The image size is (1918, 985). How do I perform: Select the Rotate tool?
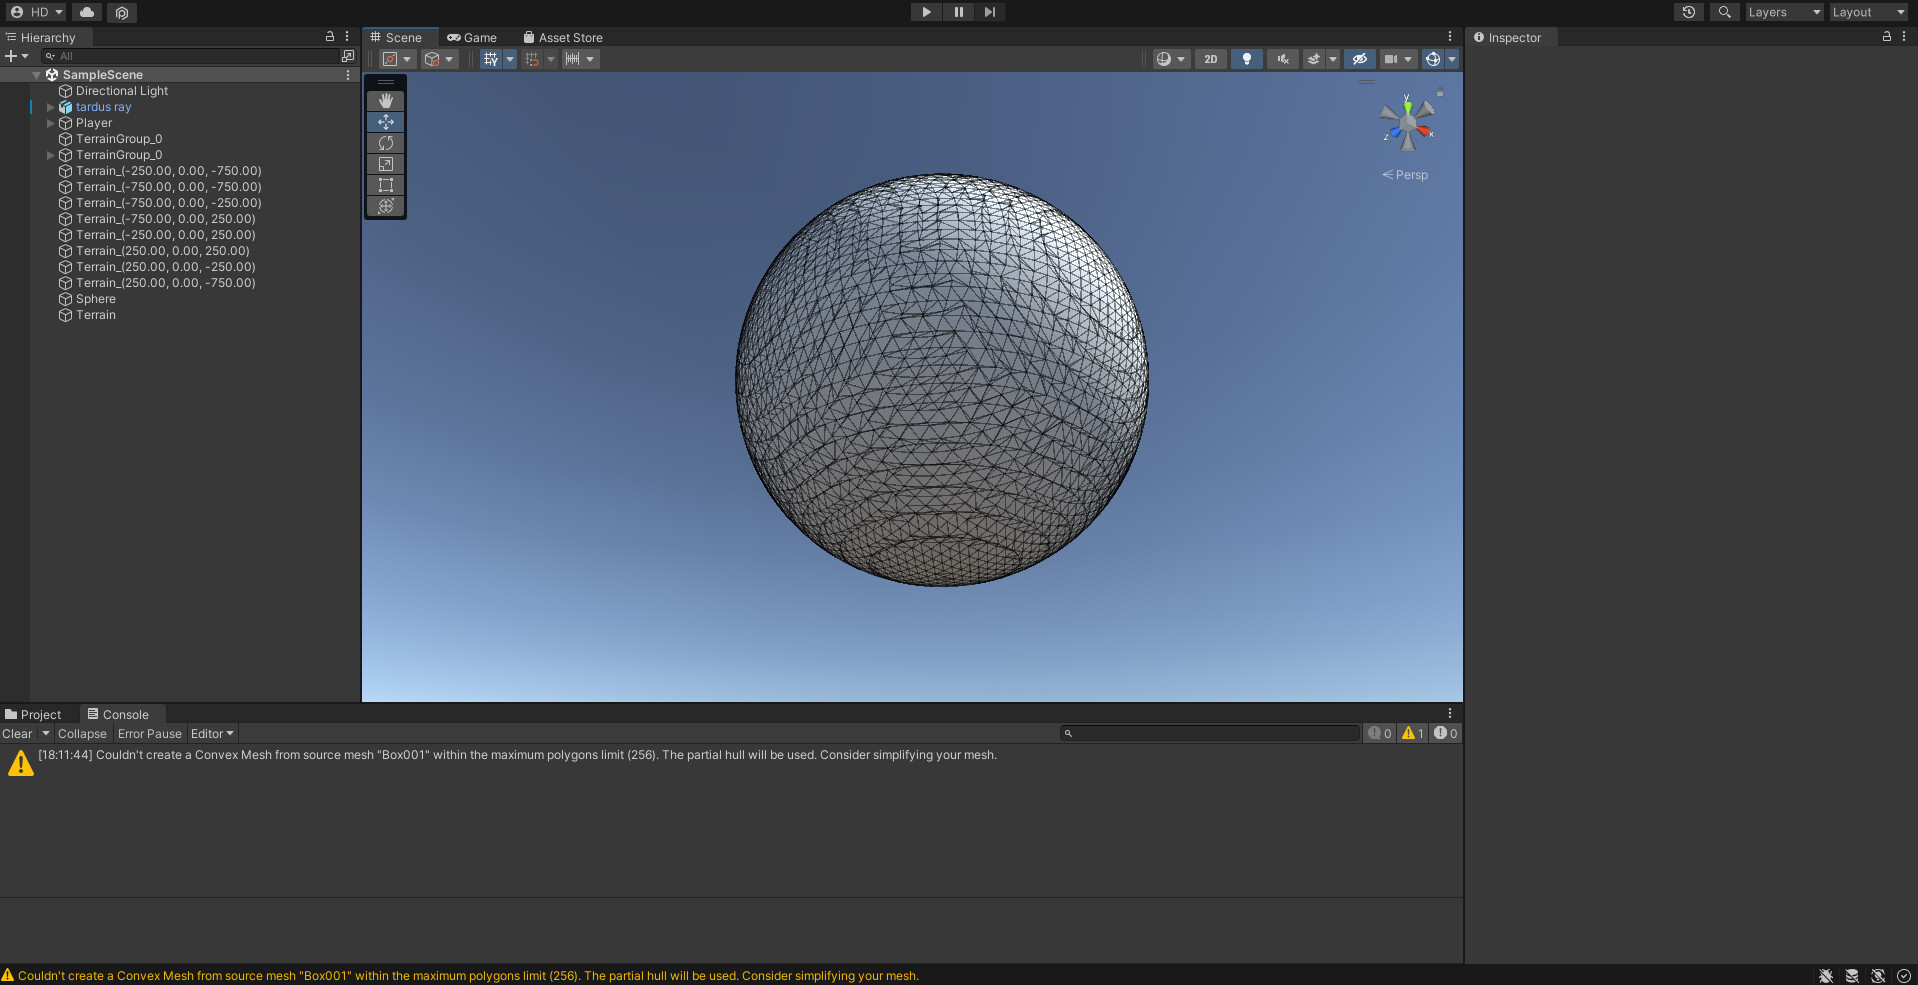tap(386, 143)
